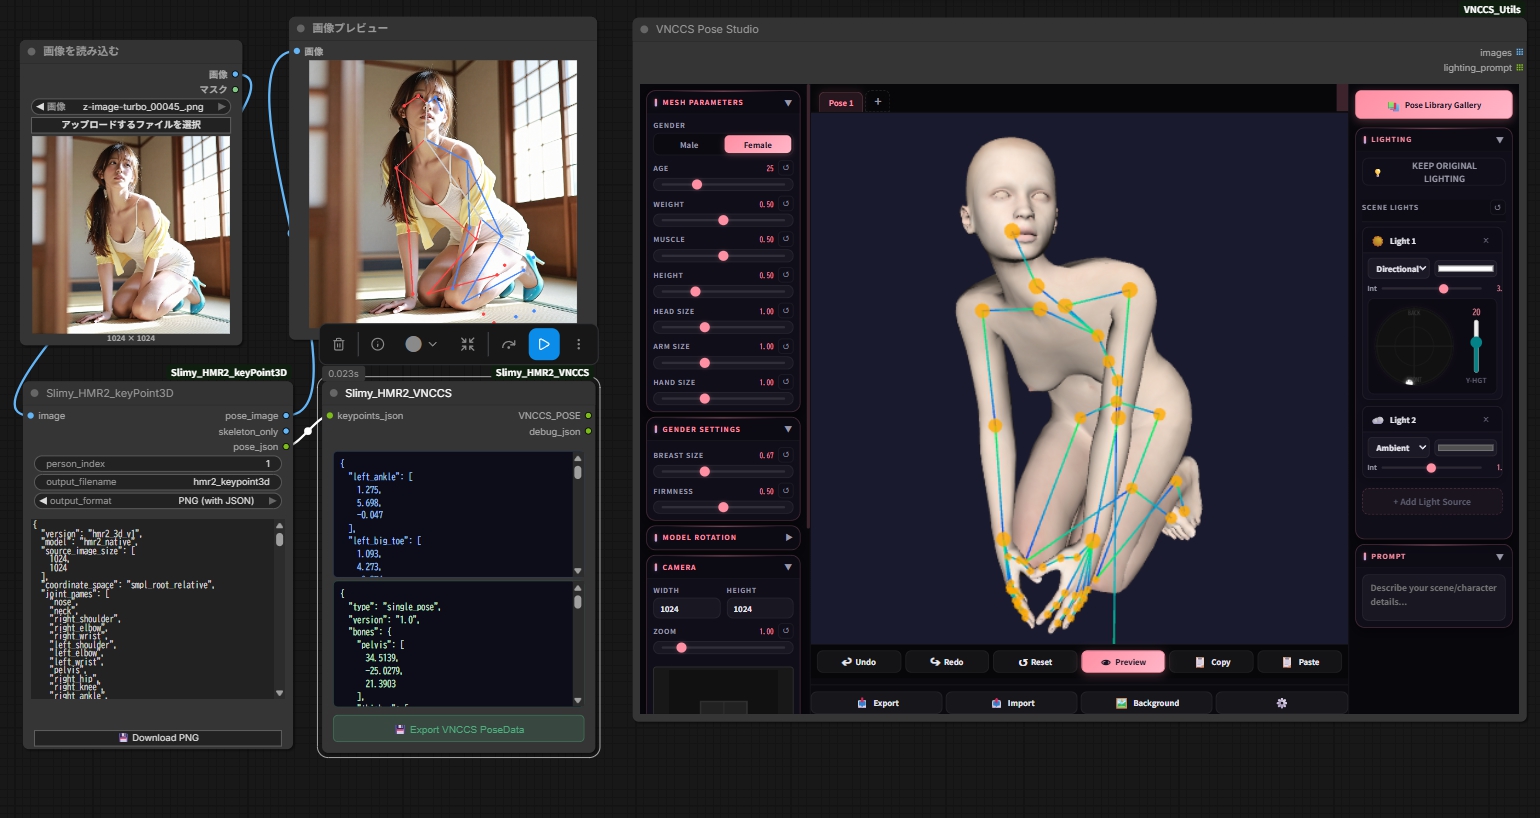Viewport: 1540px width, 818px height.
Task: Collapse the Prompt section
Action: point(1500,556)
